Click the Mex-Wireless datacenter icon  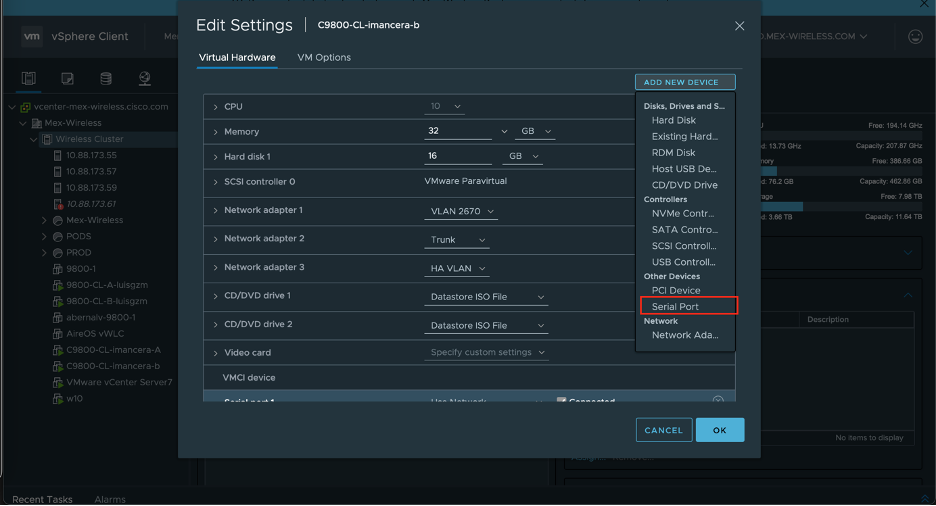tap(36, 123)
